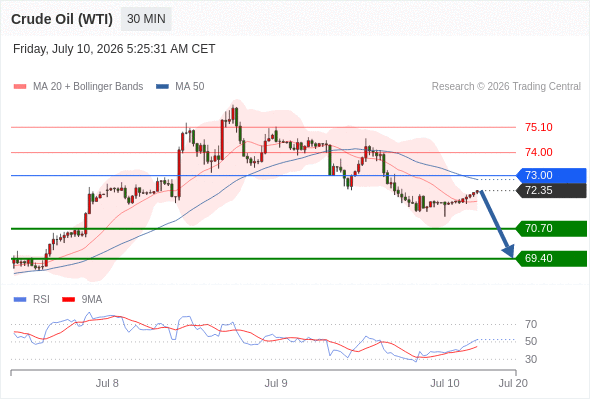590x400 pixels.
Task: Click the Jul 8 date axis marker
Action: click(107, 383)
